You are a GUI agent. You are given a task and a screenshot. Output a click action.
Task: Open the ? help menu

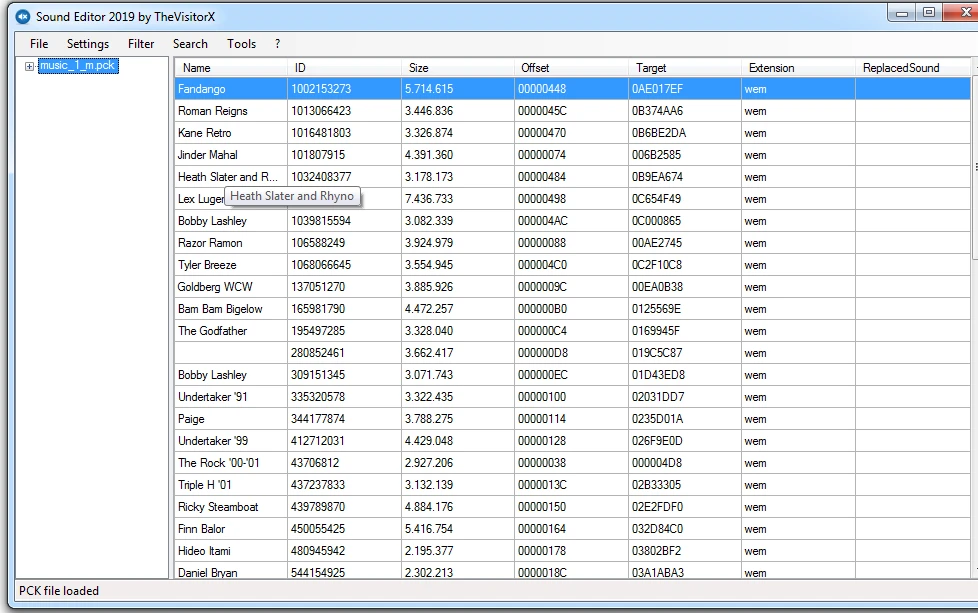coord(277,44)
